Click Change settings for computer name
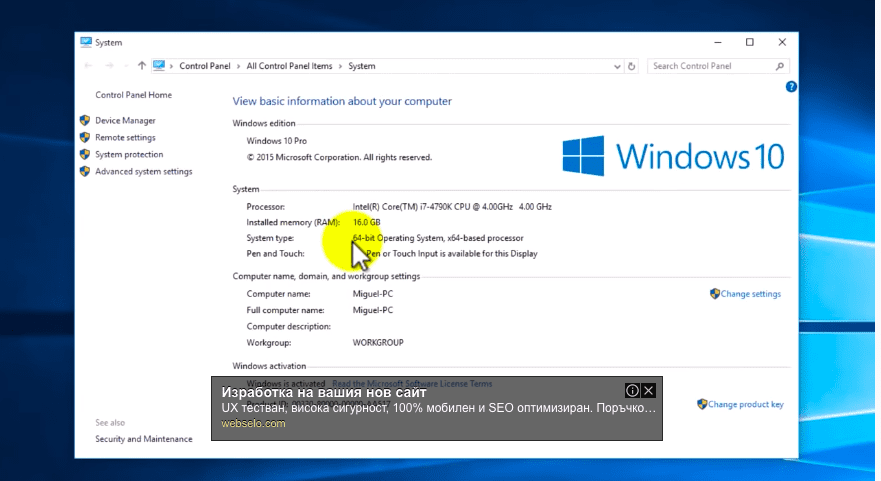The width and height of the screenshot is (881, 481). click(750, 294)
